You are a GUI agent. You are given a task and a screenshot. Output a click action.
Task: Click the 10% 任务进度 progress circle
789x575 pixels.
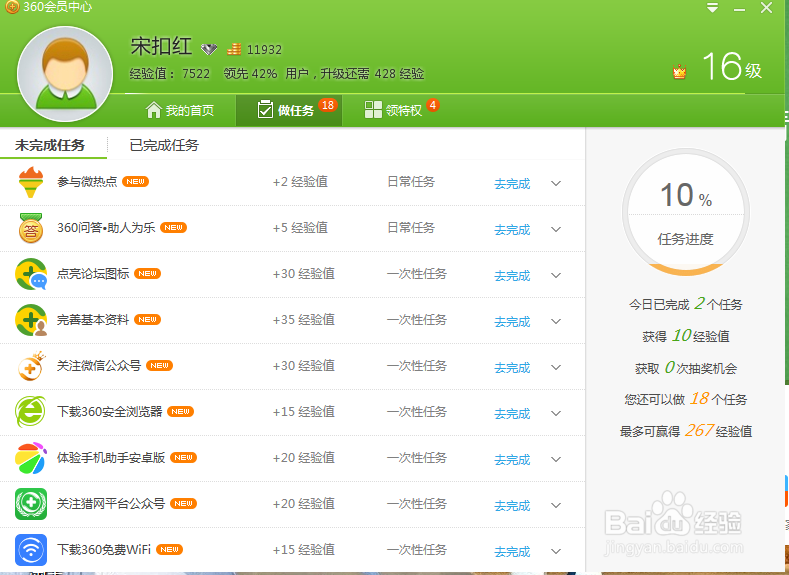coord(686,212)
